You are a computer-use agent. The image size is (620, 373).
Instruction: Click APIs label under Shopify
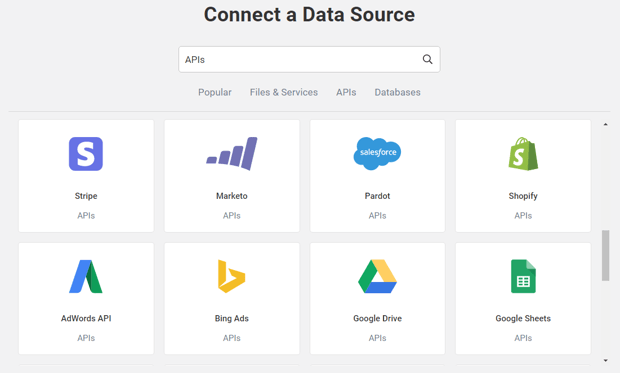point(523,216)
